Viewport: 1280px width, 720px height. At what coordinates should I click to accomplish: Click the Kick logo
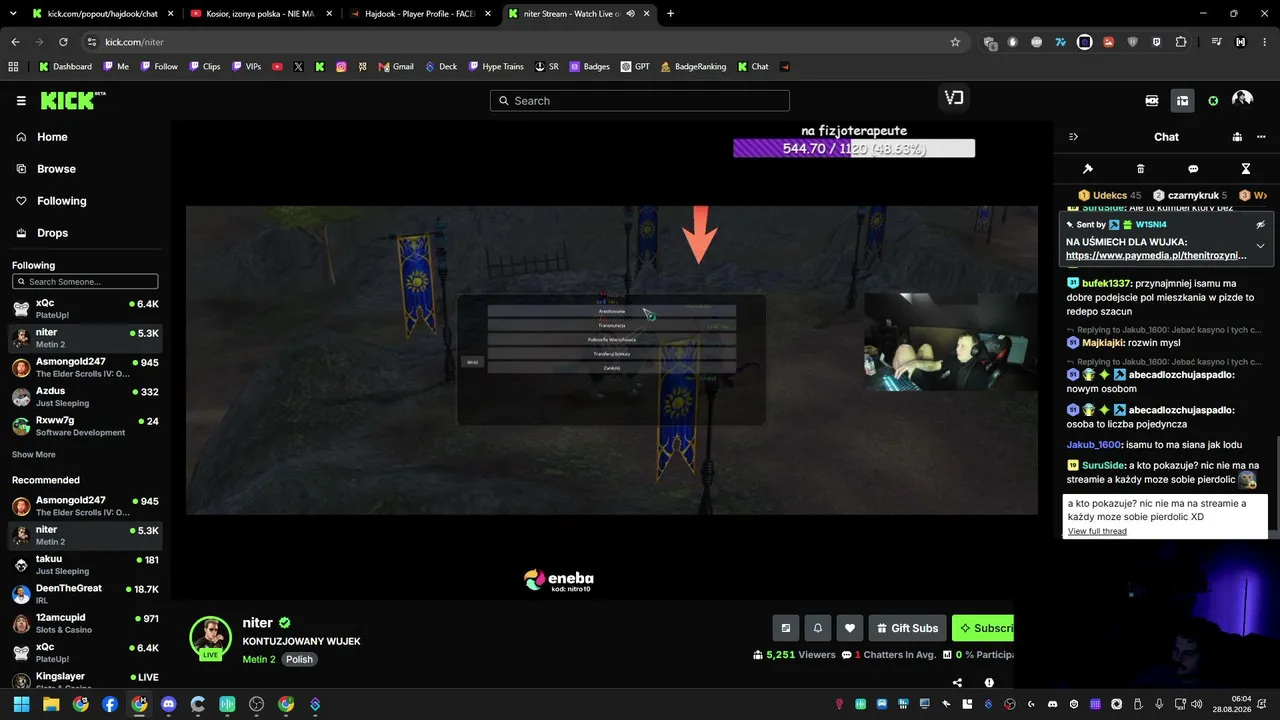[72, 100]
